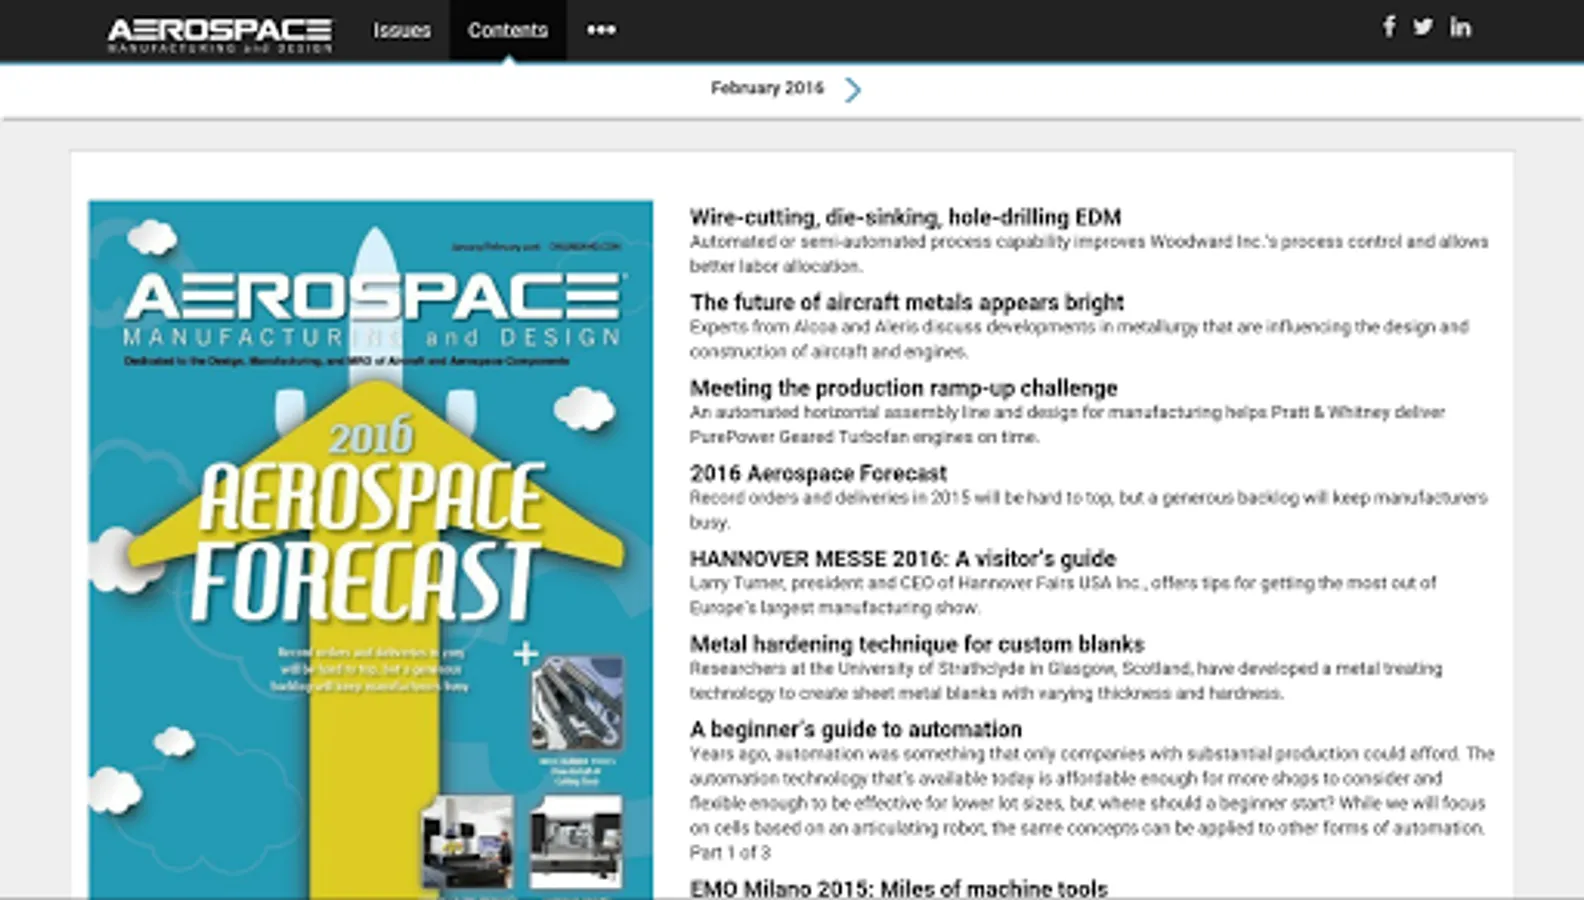The width and height of the screenshot is (1584, 900).
Task: Click the Aerospace Manufacturing and Design logo
Action: [x=220, y=34]
